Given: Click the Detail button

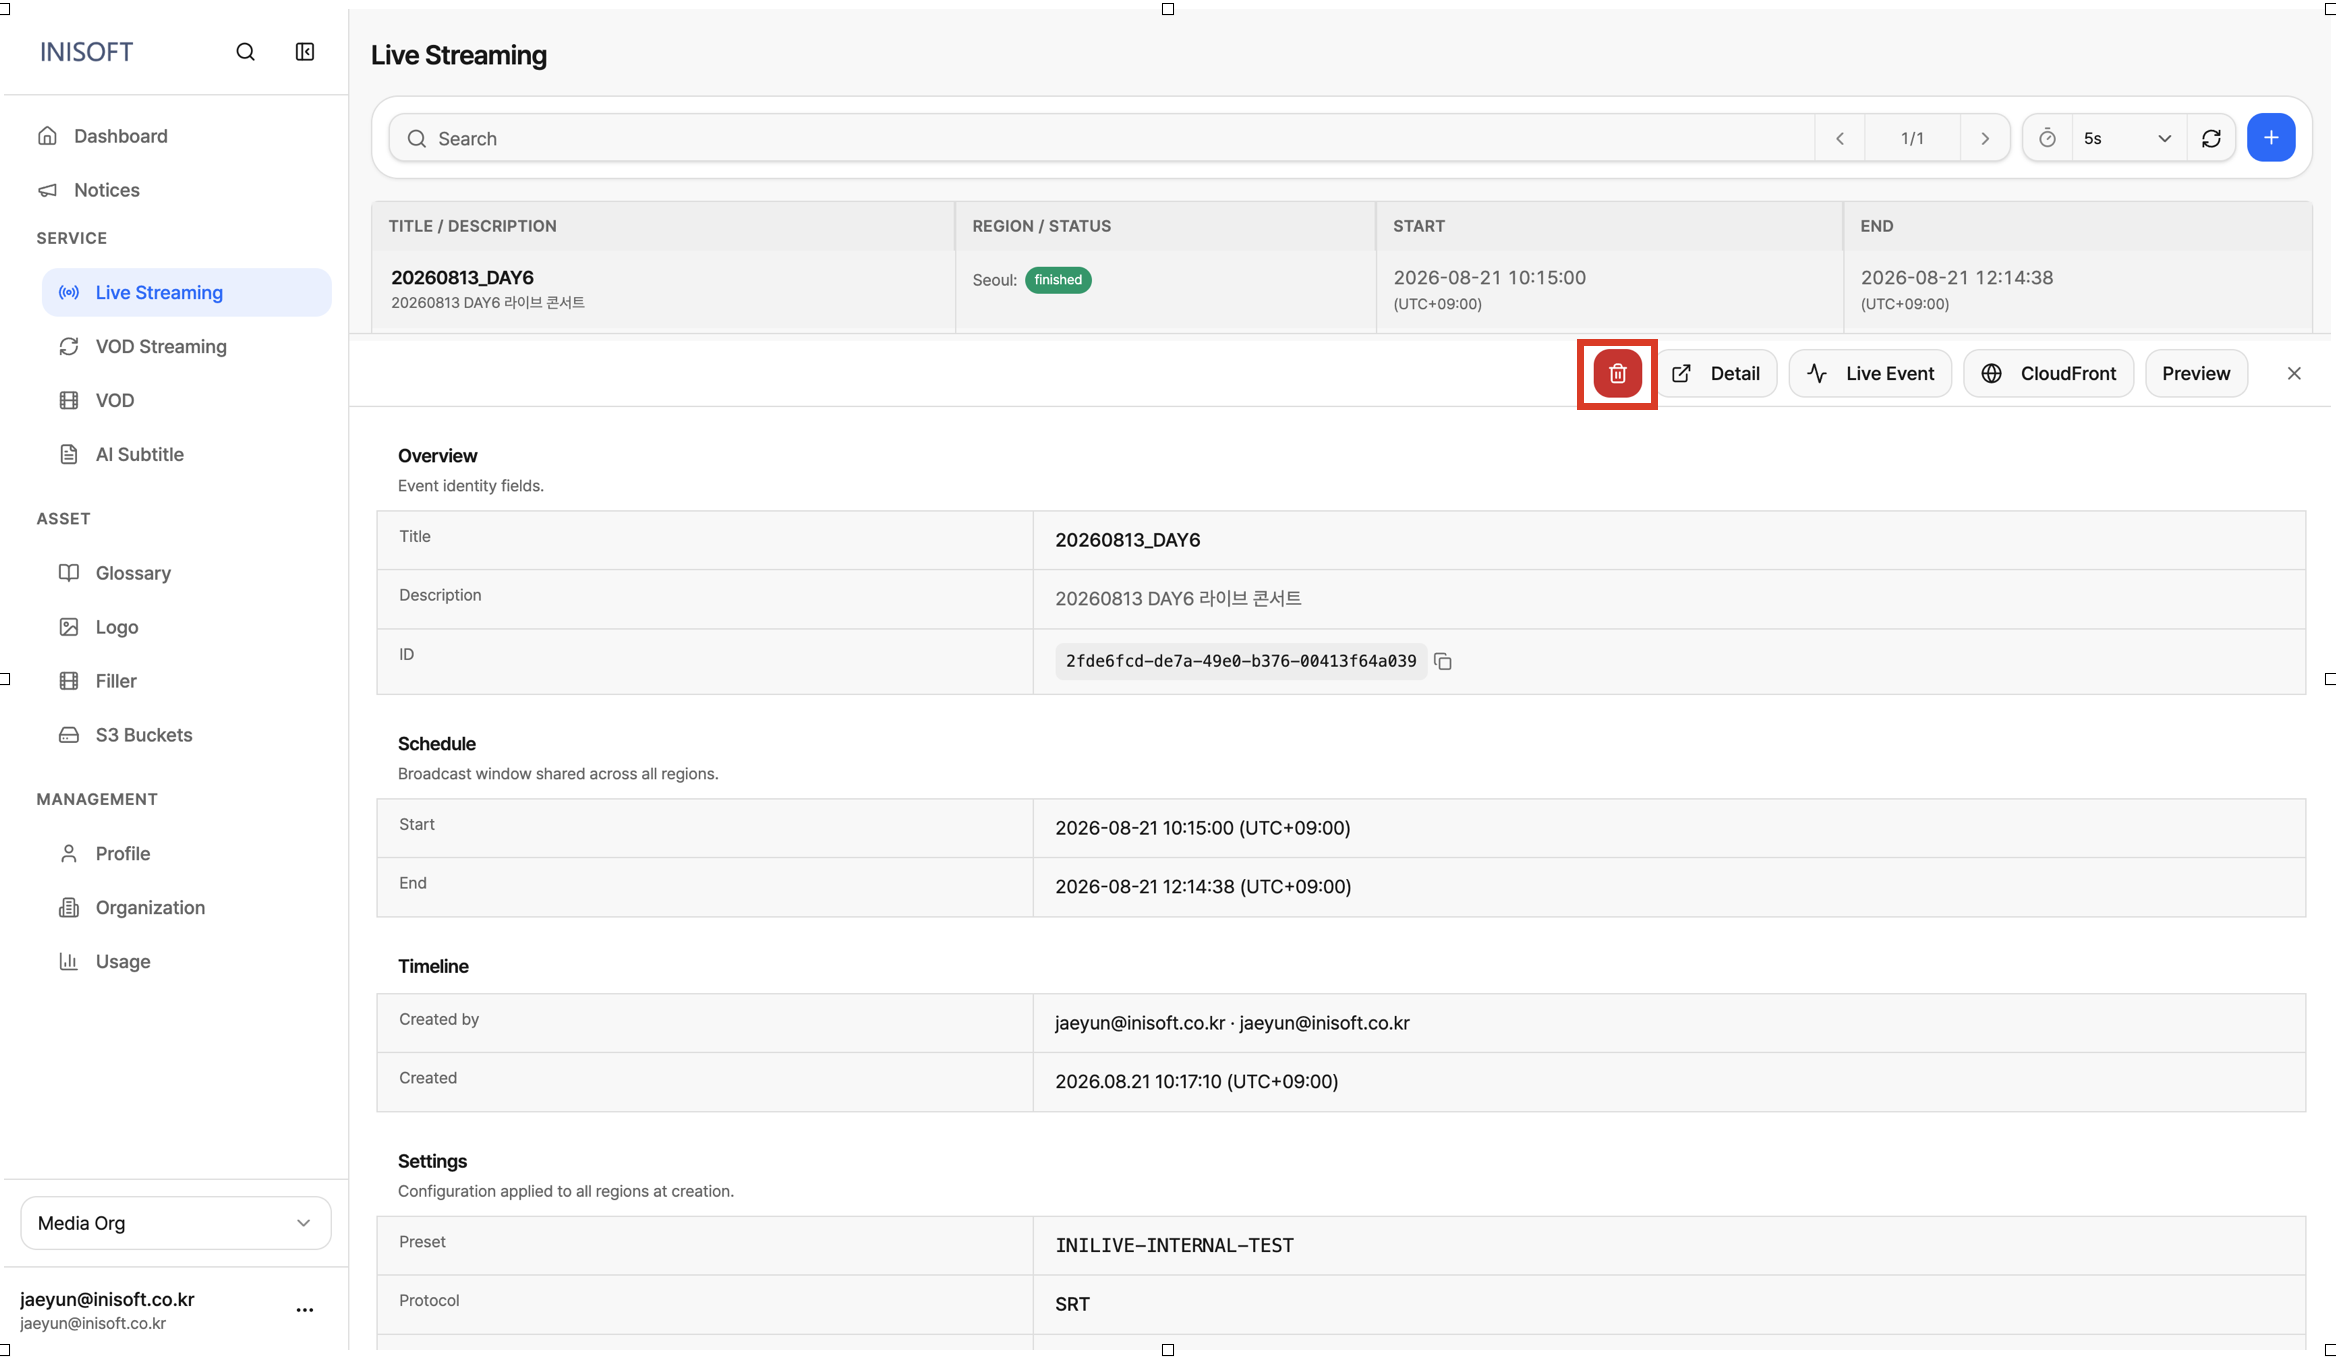Looking at the screenshot, I should pyautogui.click(x=1716, y=373).
